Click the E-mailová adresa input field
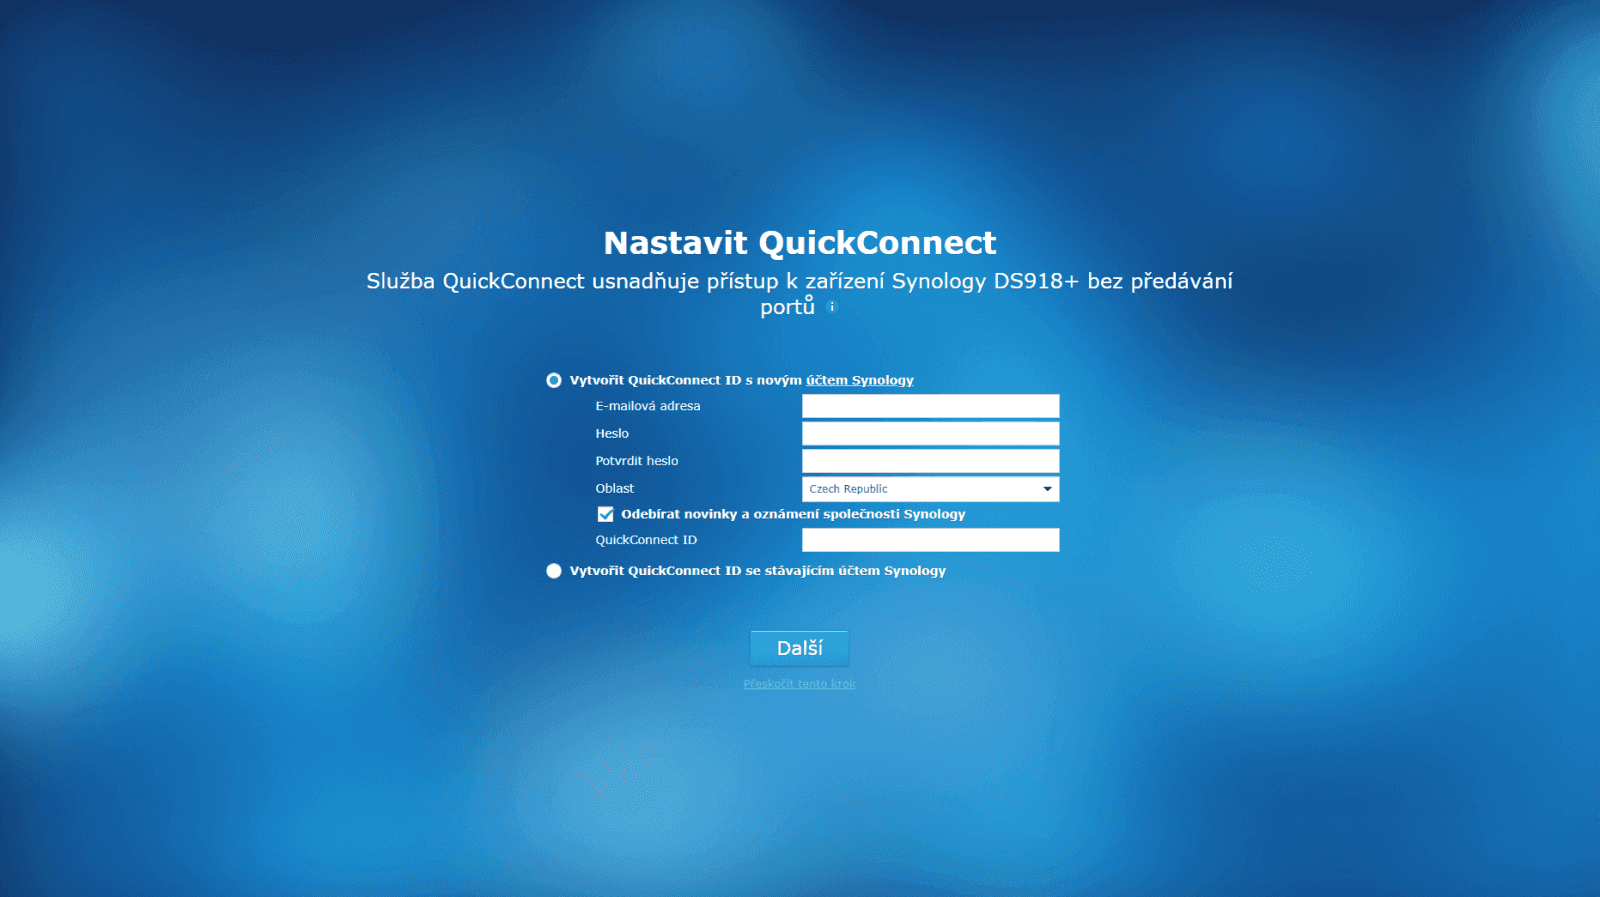The height and width of the screenshot is (897, 1600). click(x=930, y=406)
